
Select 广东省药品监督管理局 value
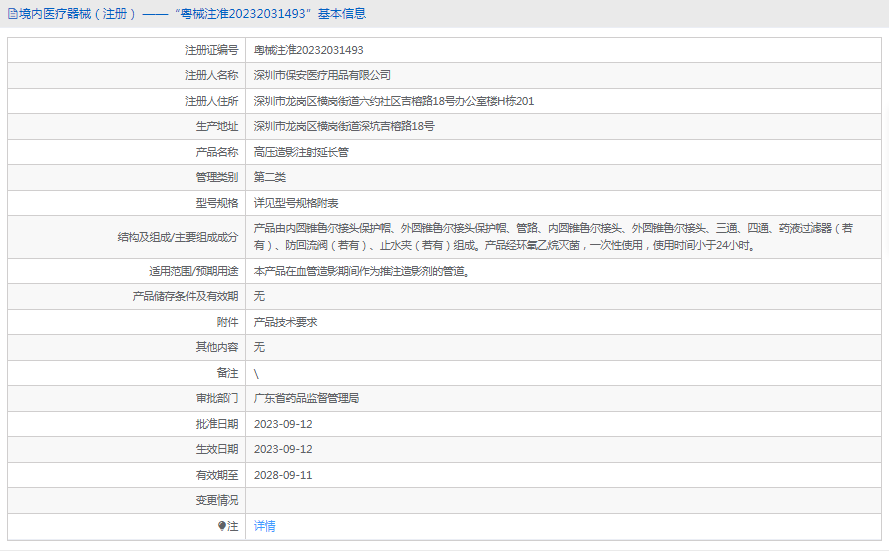(x=306, y=398)
